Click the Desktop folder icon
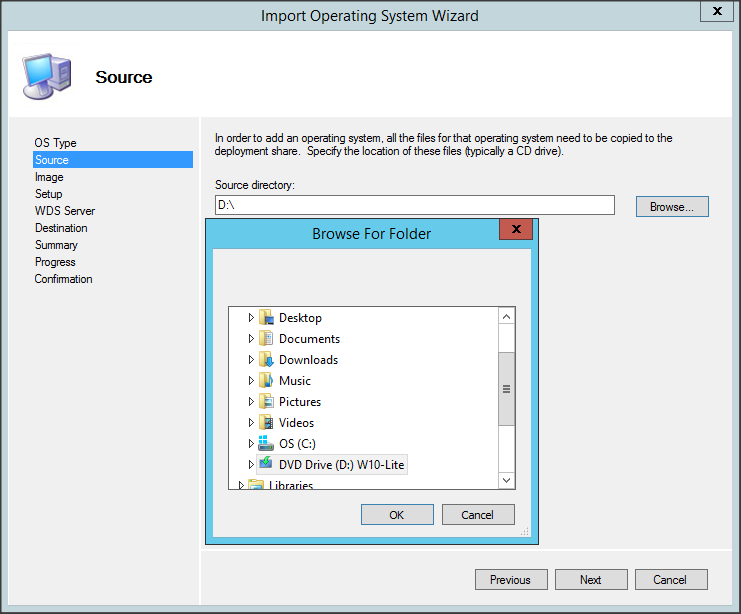Viewport: 741px width, 614px height. pyautogui.click(x=266, y=317)
